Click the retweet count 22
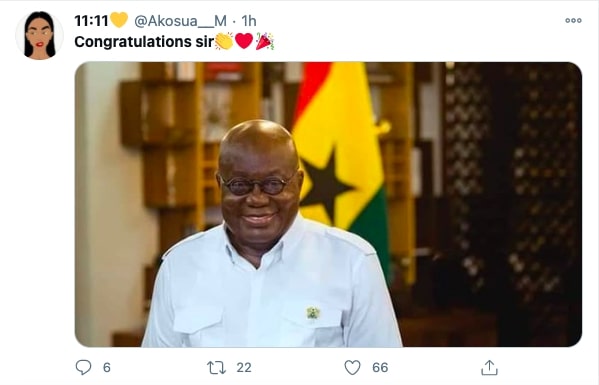Screen dimensions: 599x385 click(244, 367)
